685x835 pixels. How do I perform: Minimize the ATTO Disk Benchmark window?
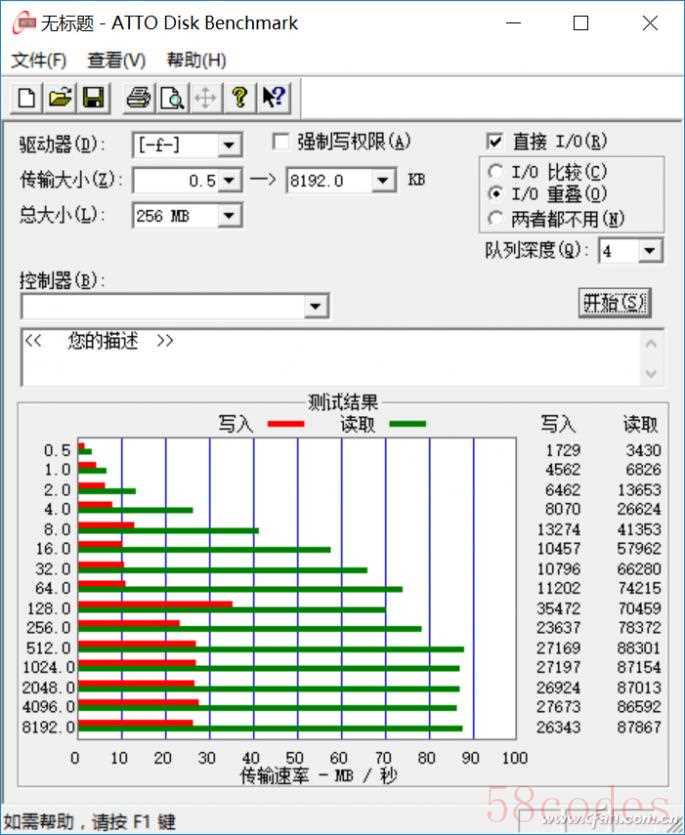tap(513, 23)
